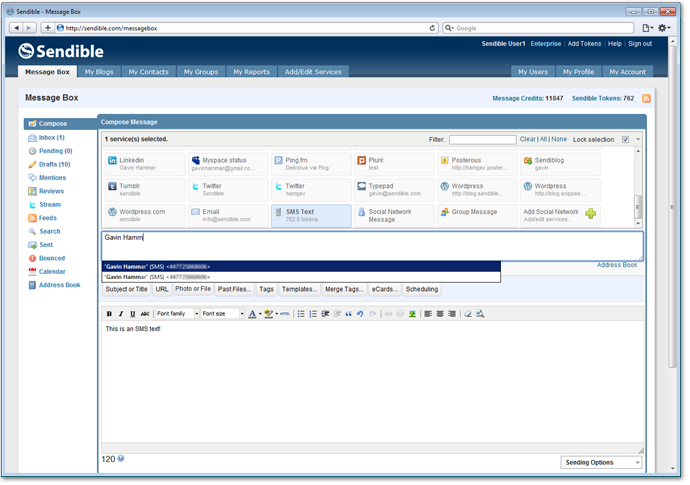
Task: Open the Font size dropdown
Action: pyautogui.click(x=223, y=315)
